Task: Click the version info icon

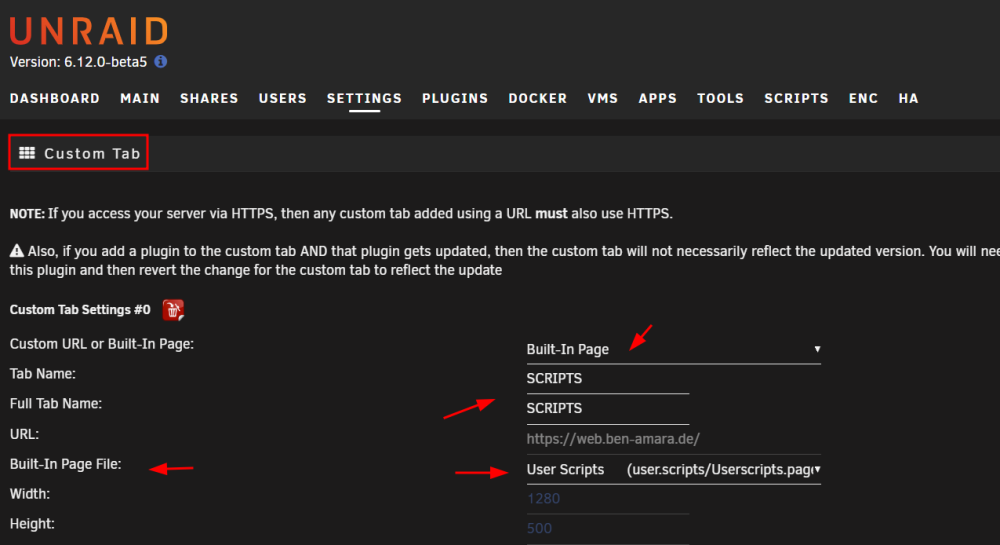Action: tap(161, 61)
